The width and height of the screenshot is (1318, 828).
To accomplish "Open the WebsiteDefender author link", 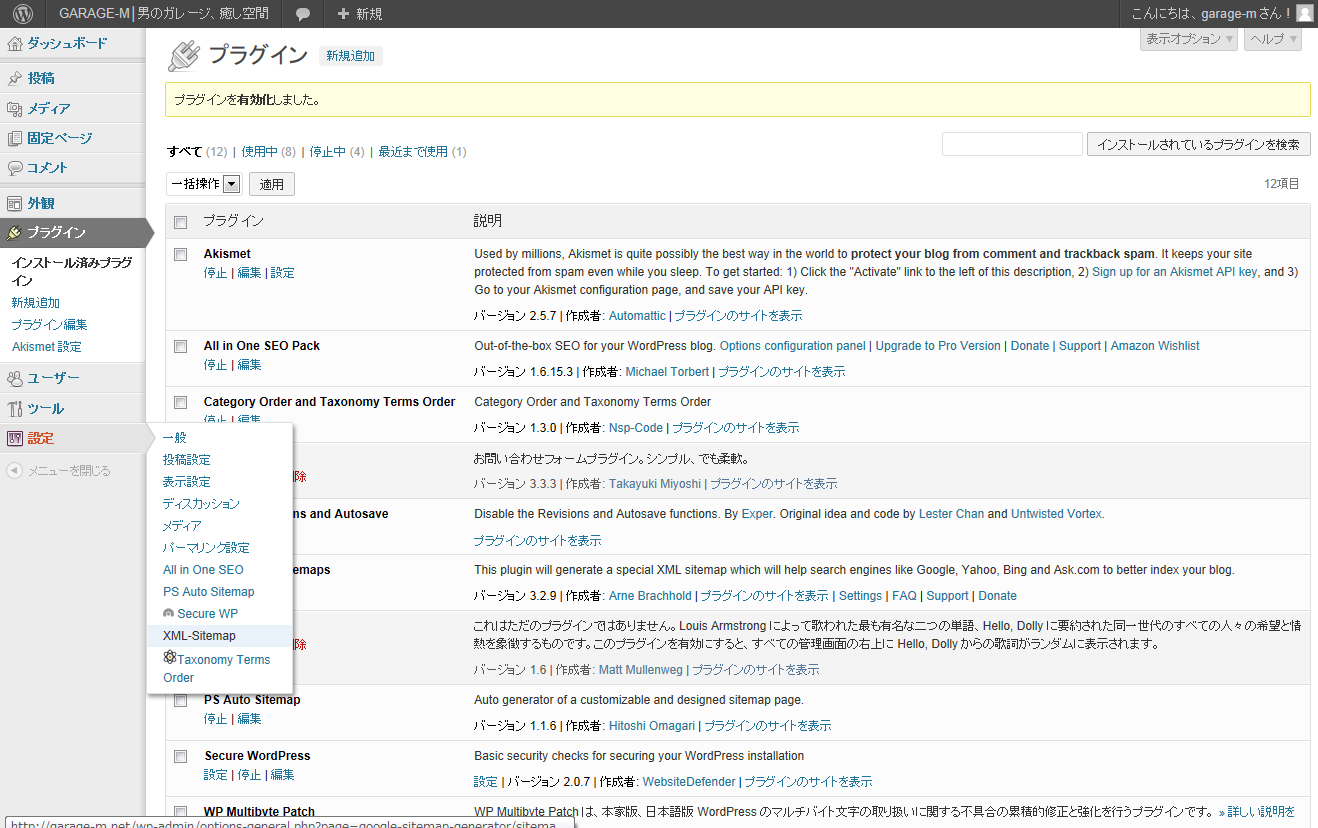I will (x=689, y=782).
